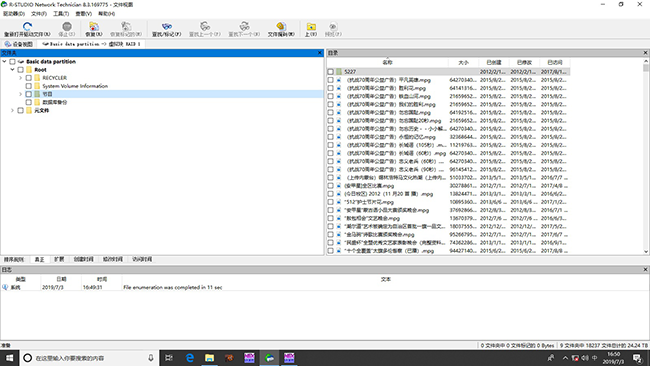
Task: Check the Root folder checkbox
Action: pyautogui.click(x=20, y=70)
